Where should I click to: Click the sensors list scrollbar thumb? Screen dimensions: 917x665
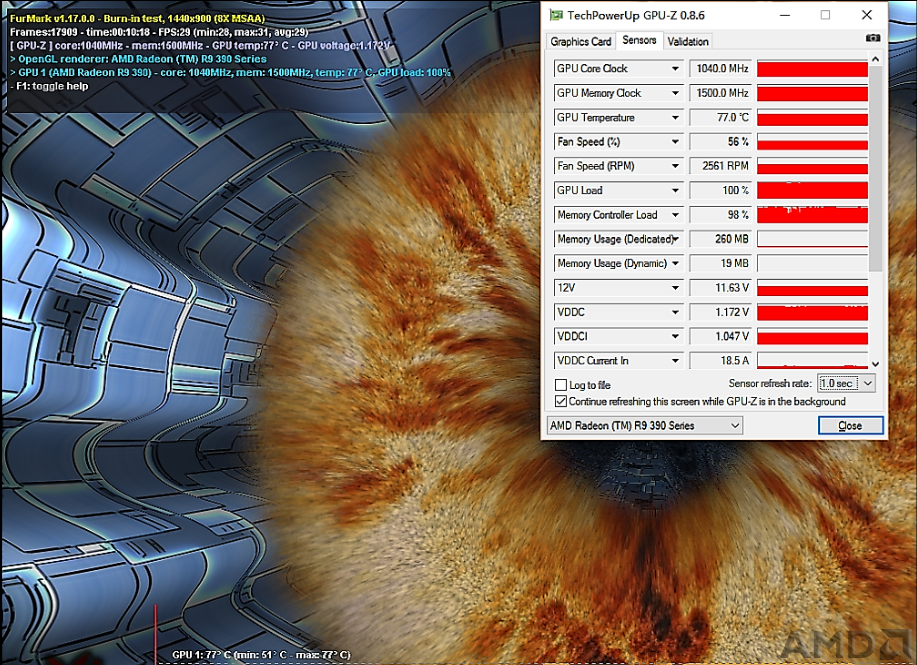coord(875,168)
